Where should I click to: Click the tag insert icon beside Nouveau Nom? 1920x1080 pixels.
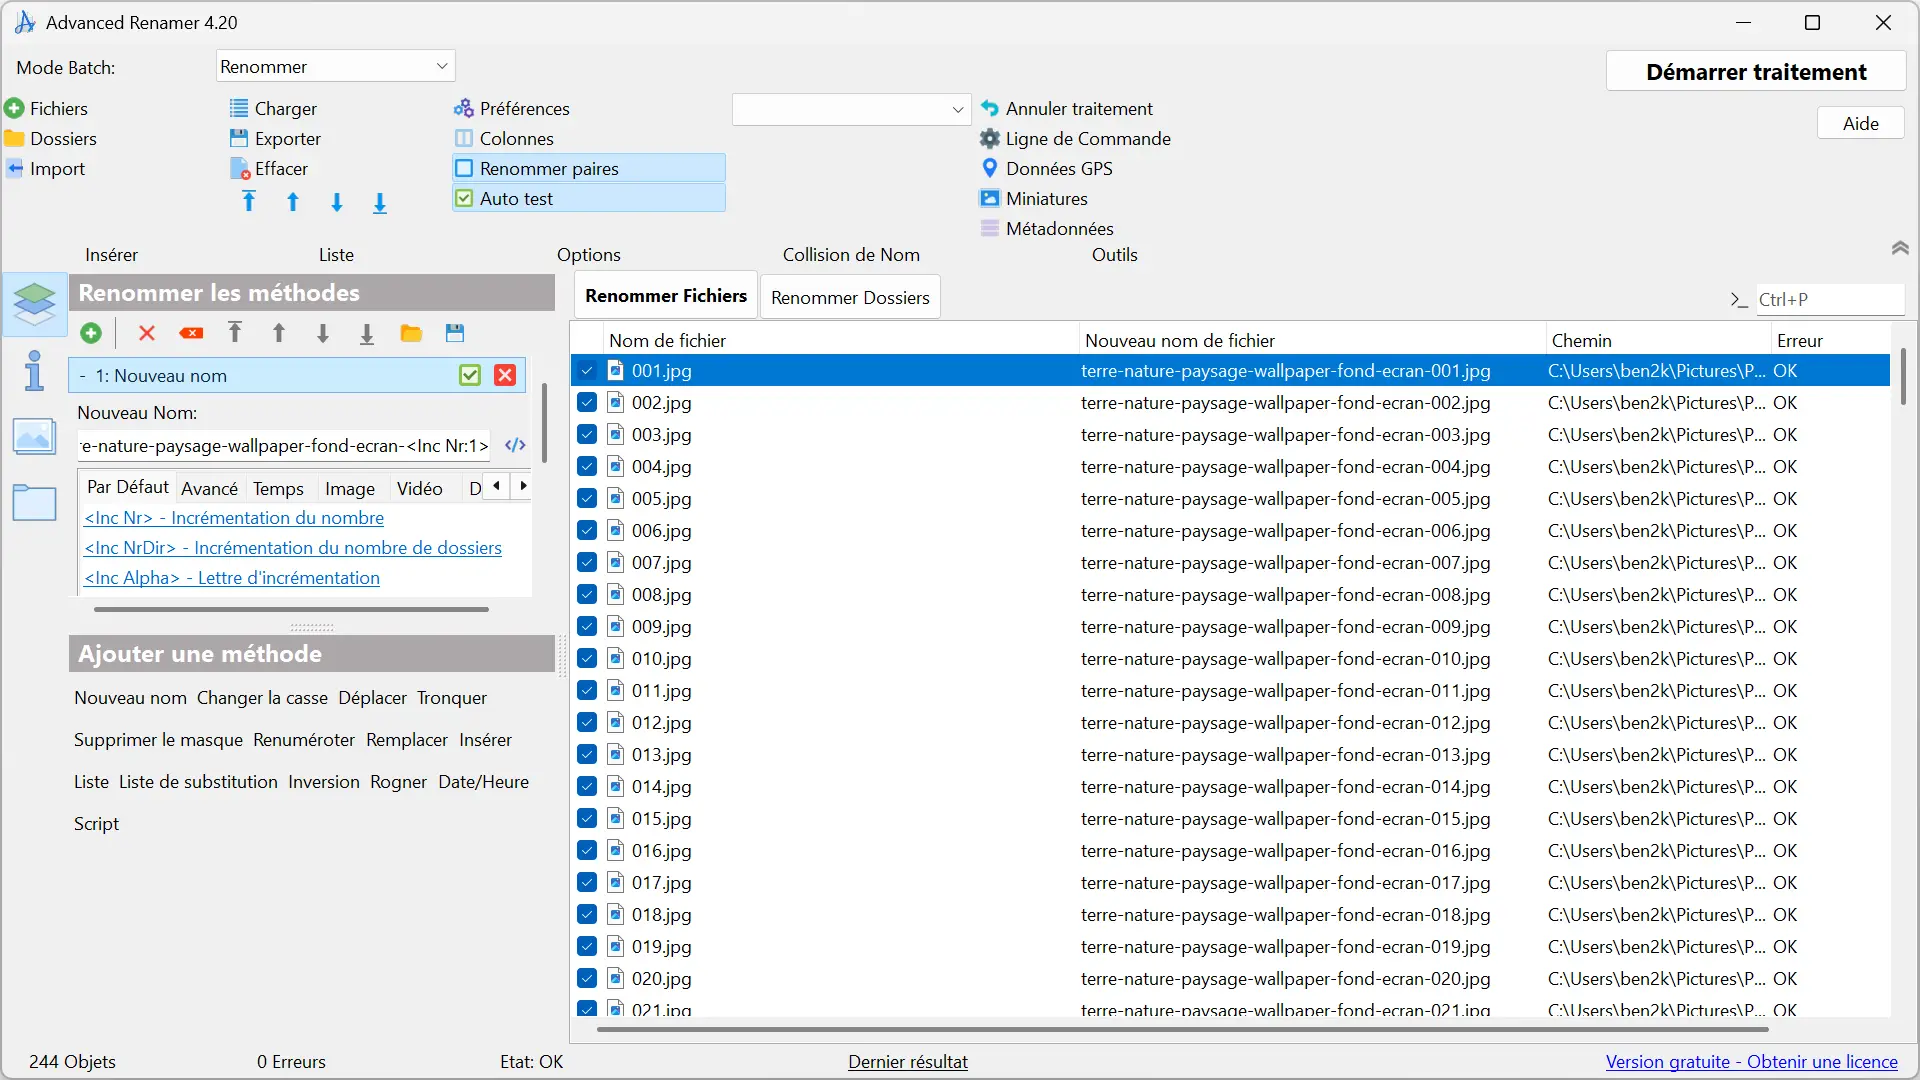pos(515,445)
